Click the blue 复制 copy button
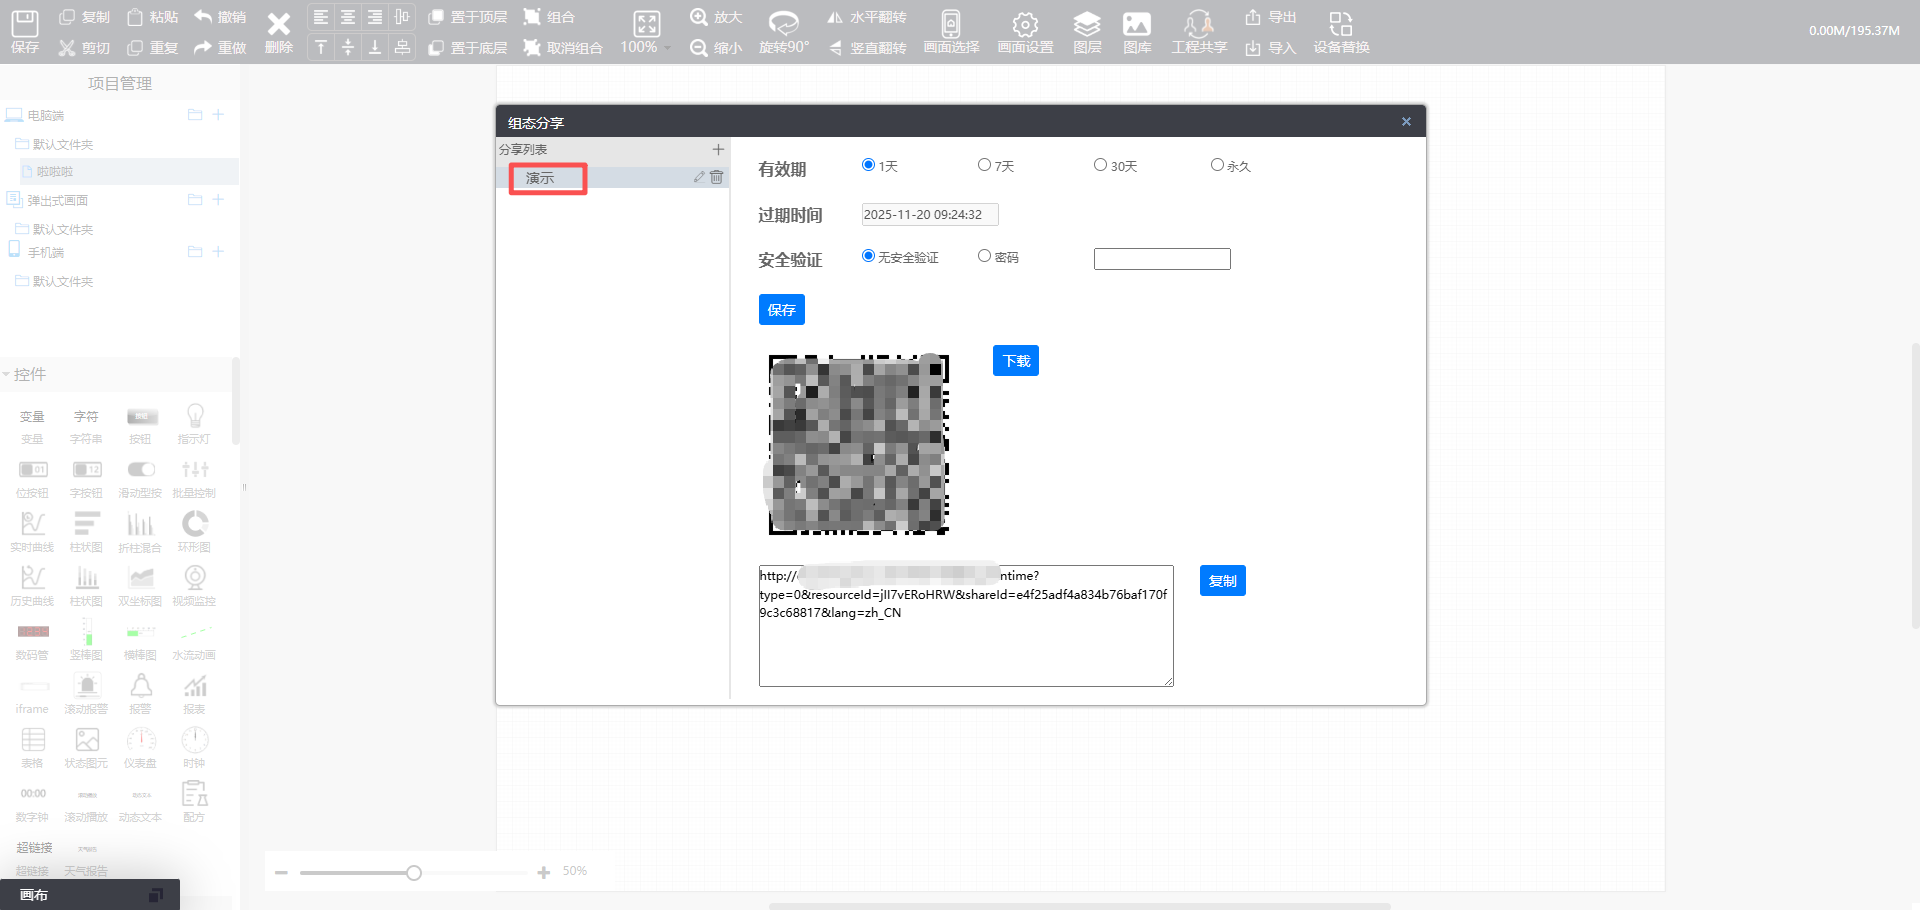This screenshot has width=1920, height=910. (x=1222, y=581)
